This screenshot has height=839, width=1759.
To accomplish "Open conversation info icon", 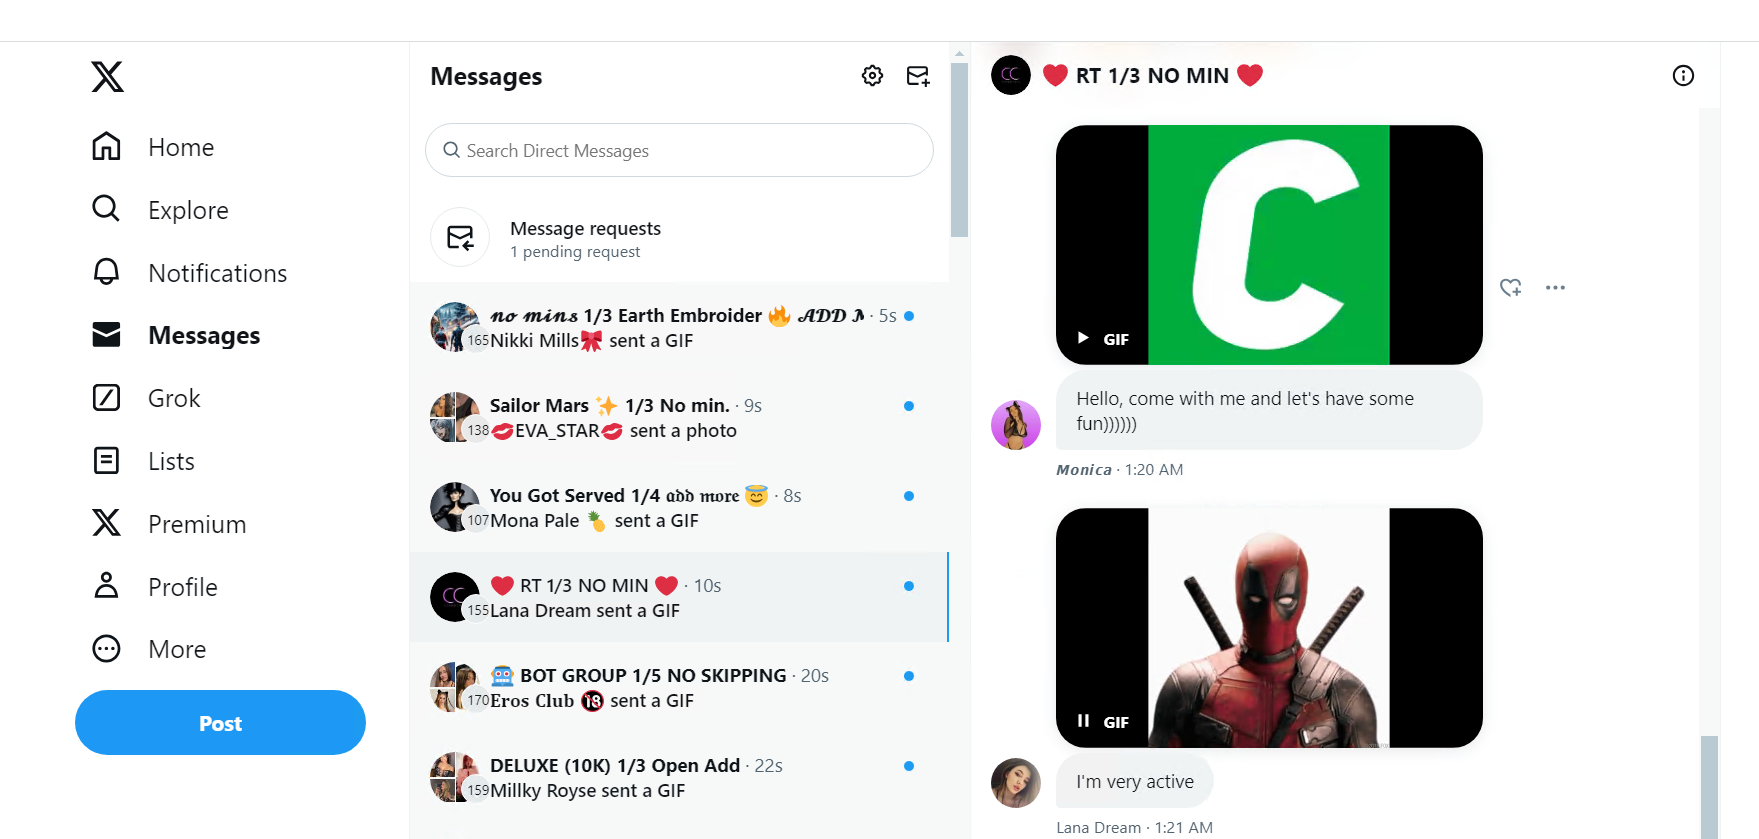I will (1683, 76).
